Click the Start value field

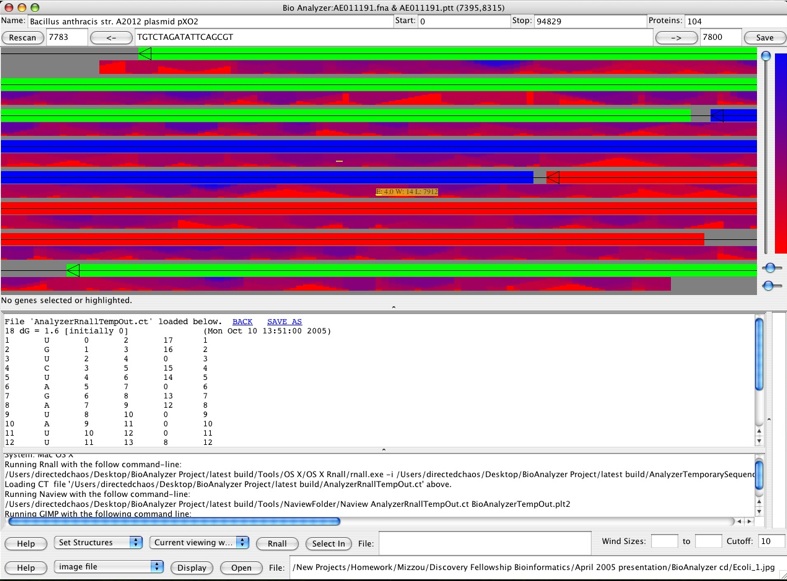pyautogui.click(x=463, y=21)
